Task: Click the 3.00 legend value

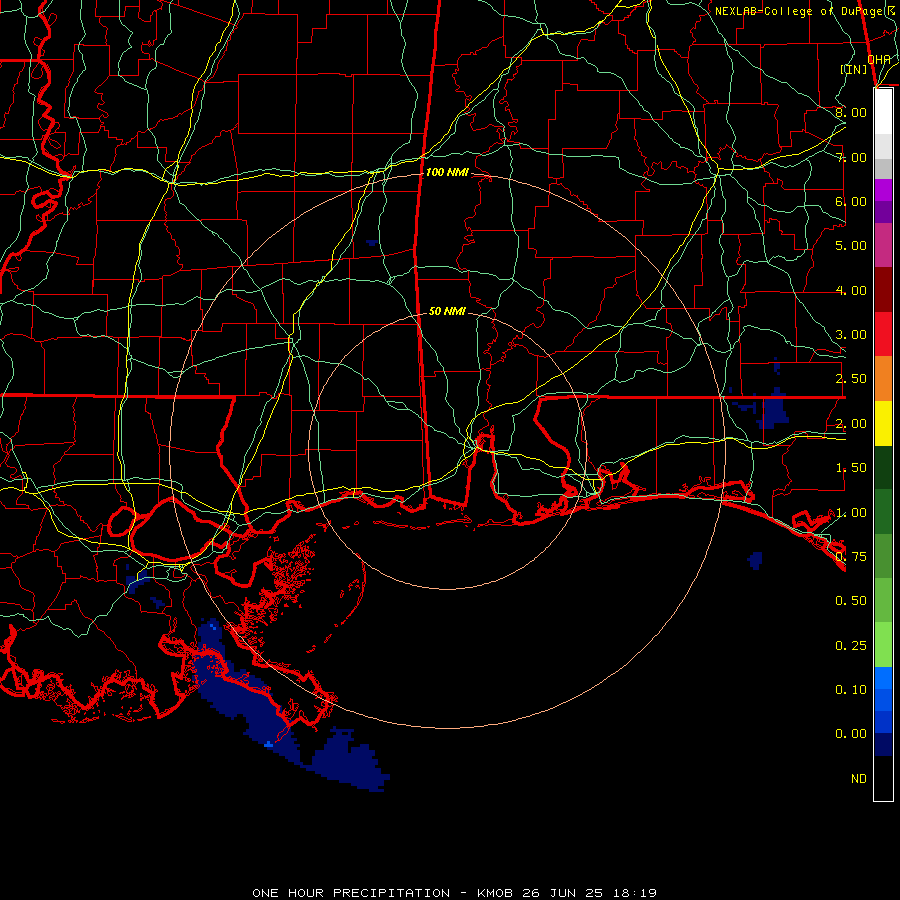Action: [x=851, y=335]
